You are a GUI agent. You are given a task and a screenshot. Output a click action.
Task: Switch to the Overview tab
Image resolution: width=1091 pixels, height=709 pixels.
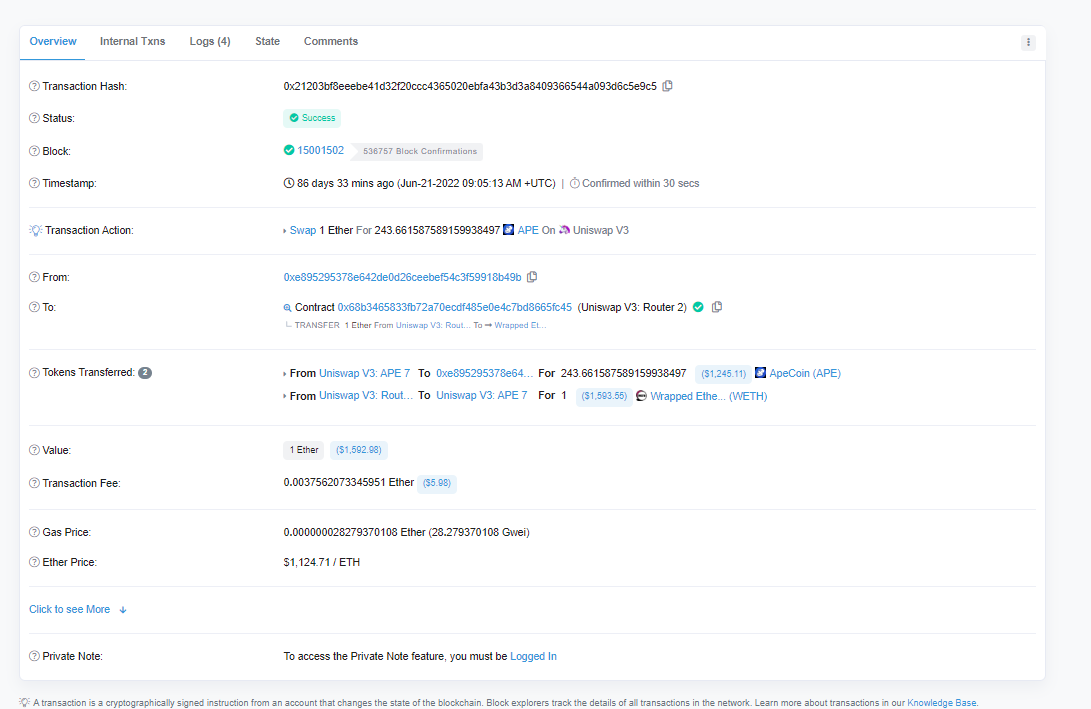53,42
